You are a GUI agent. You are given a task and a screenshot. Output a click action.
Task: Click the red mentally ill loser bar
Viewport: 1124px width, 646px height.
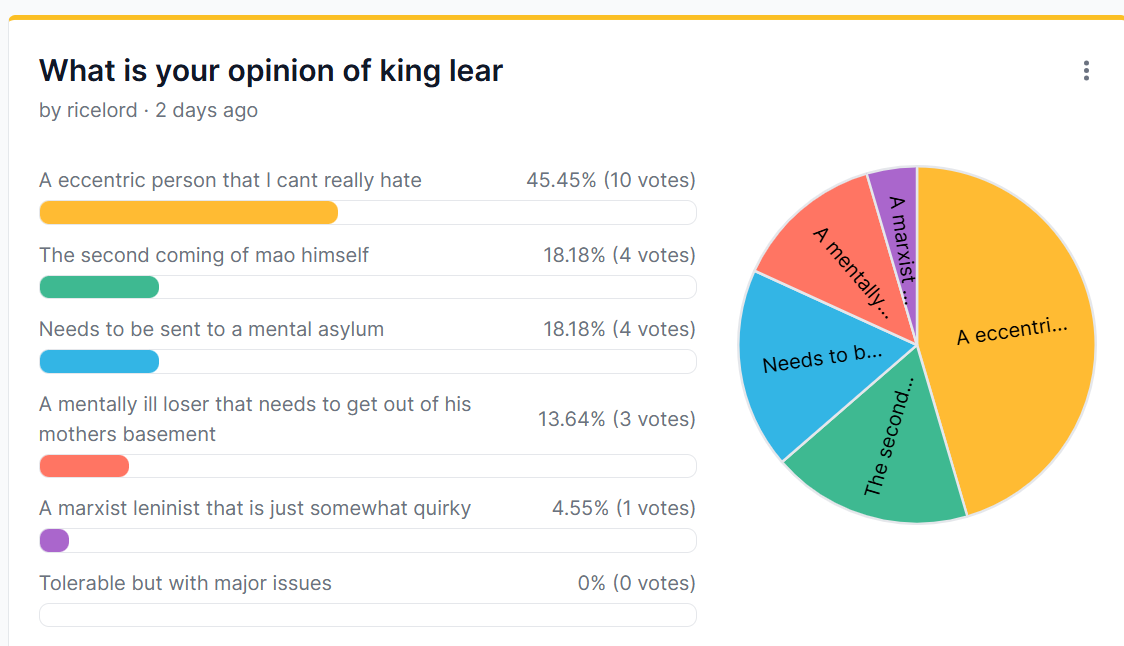coord(84,466)
